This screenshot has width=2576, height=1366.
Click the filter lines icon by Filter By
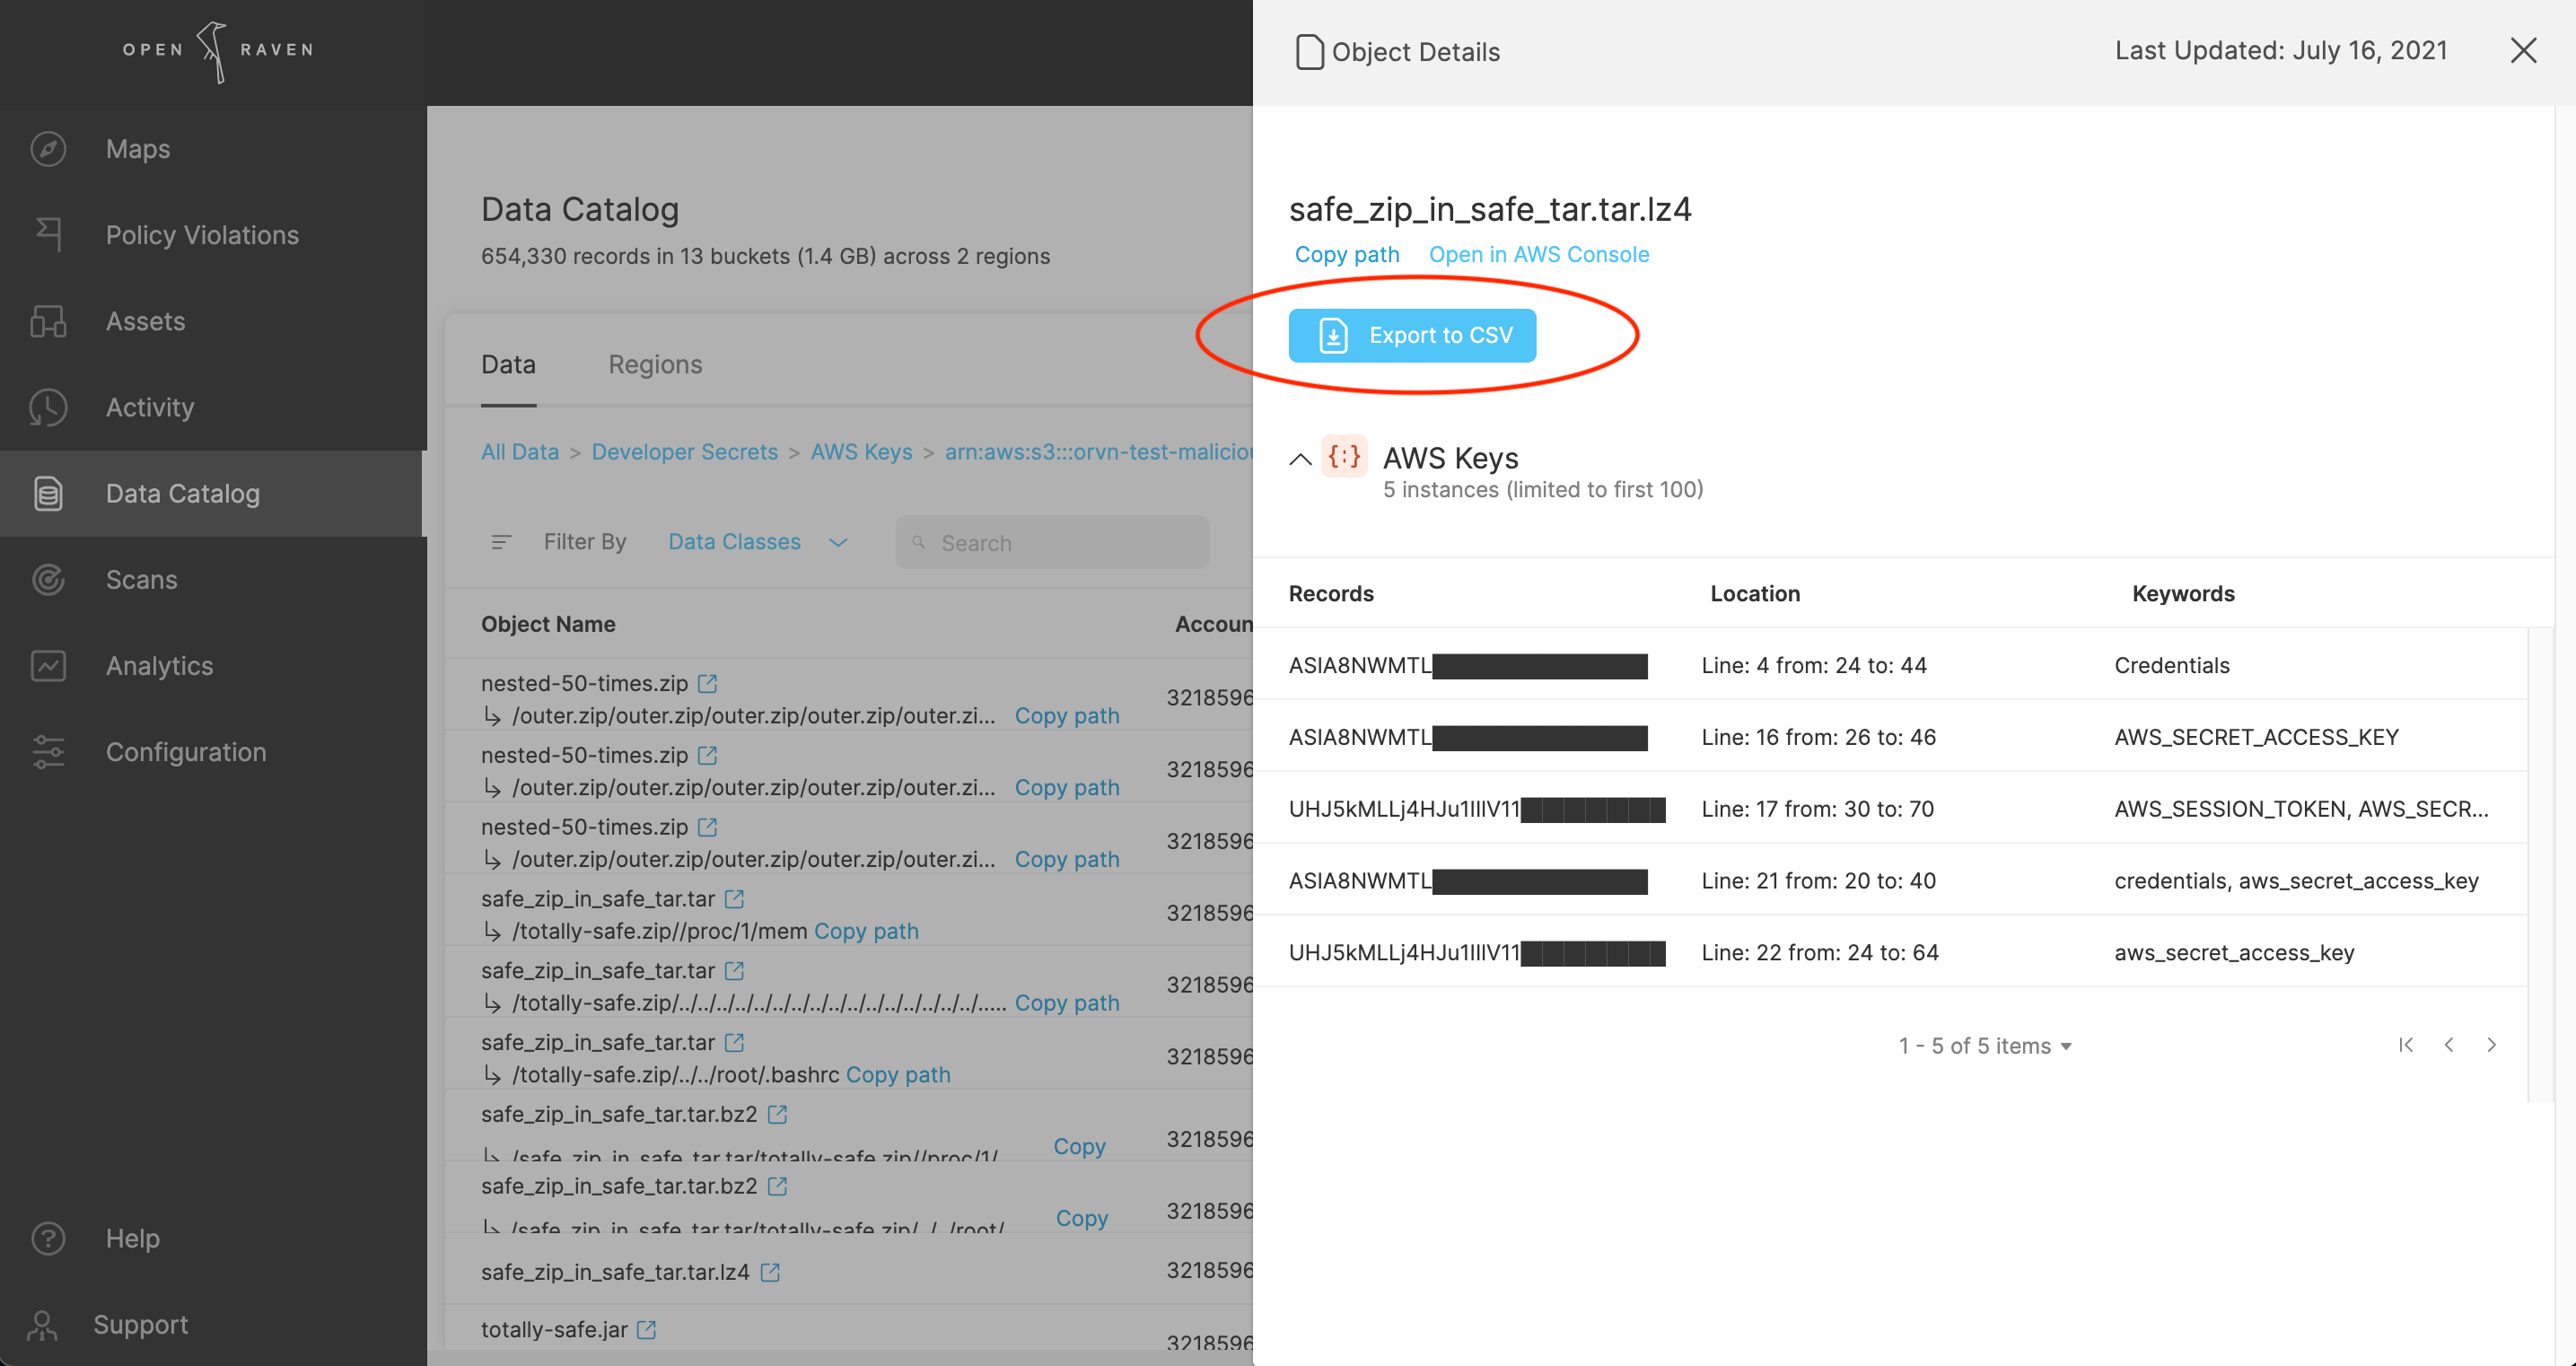[x=501, y=542]
